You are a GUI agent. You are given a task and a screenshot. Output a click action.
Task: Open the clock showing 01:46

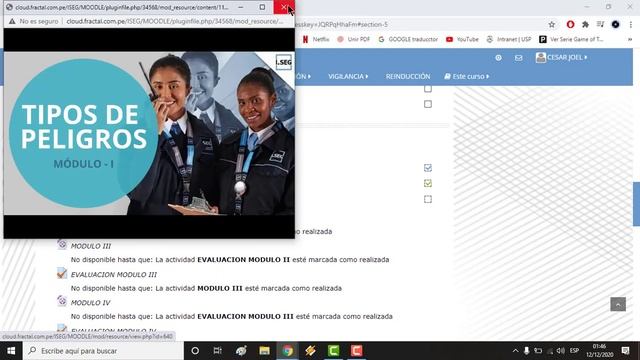pyautogui.click(x=599, y=351)
